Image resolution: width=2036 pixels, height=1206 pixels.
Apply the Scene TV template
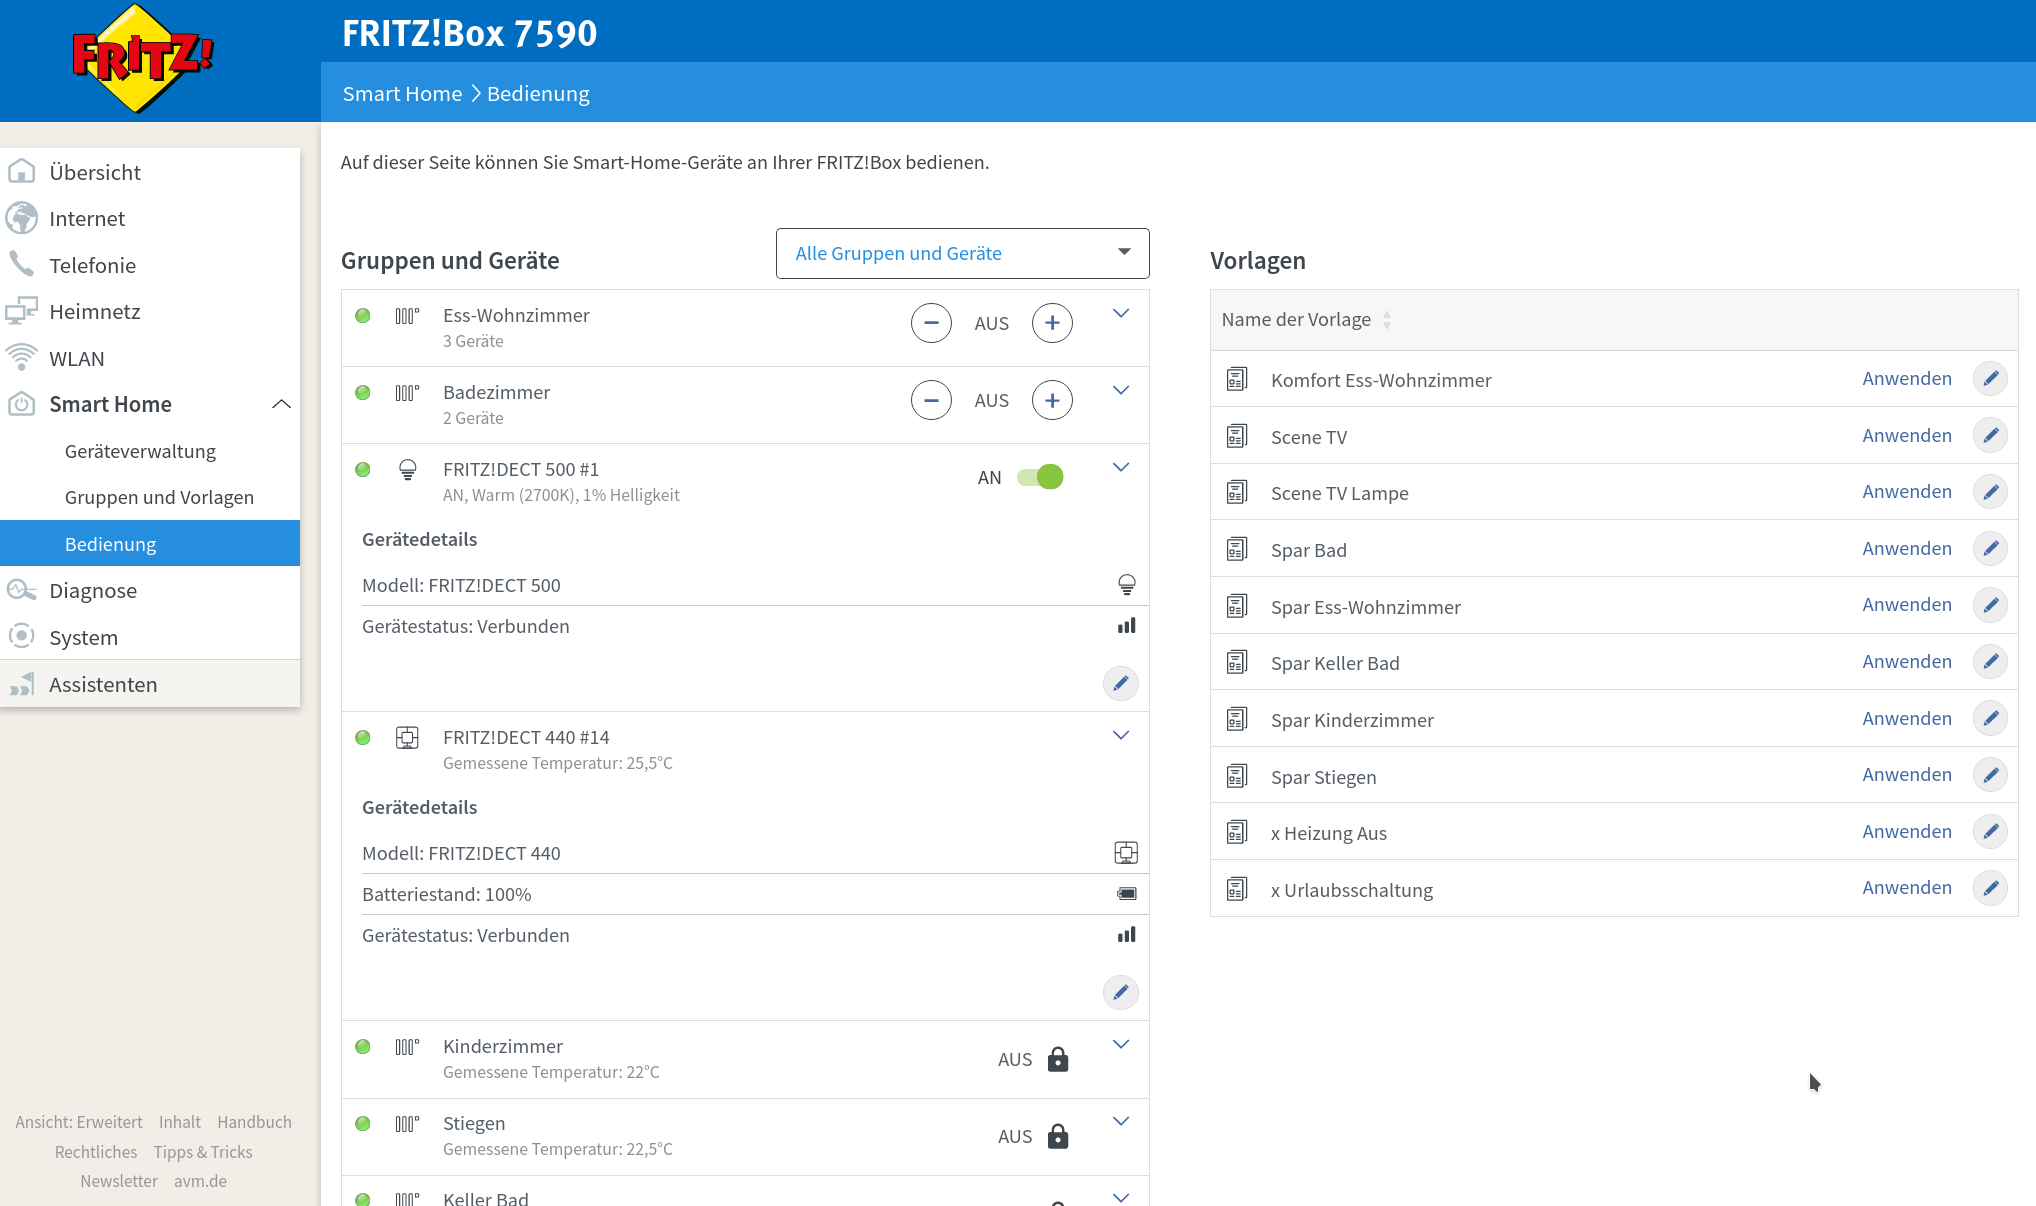[1906, 436]
